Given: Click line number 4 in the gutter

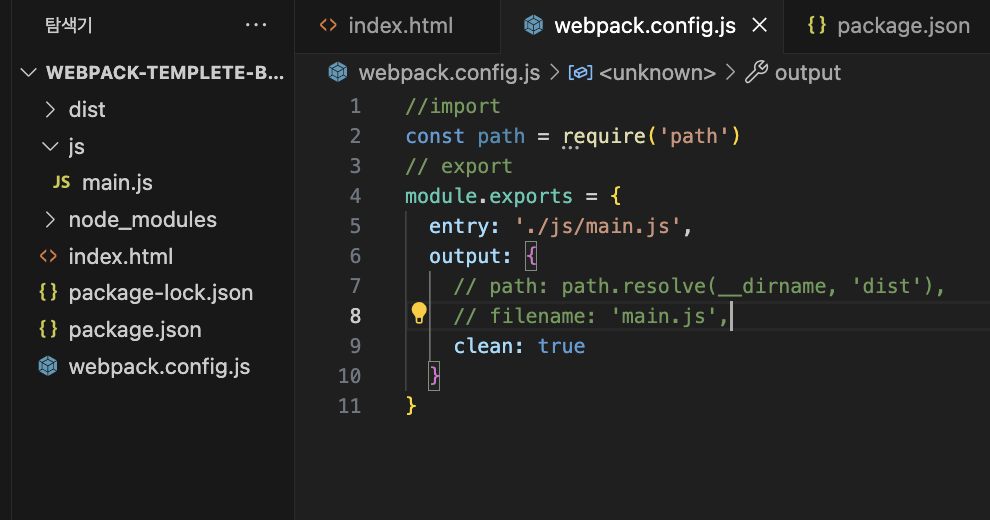Looking at the screenshot, I should coord(355,196).
